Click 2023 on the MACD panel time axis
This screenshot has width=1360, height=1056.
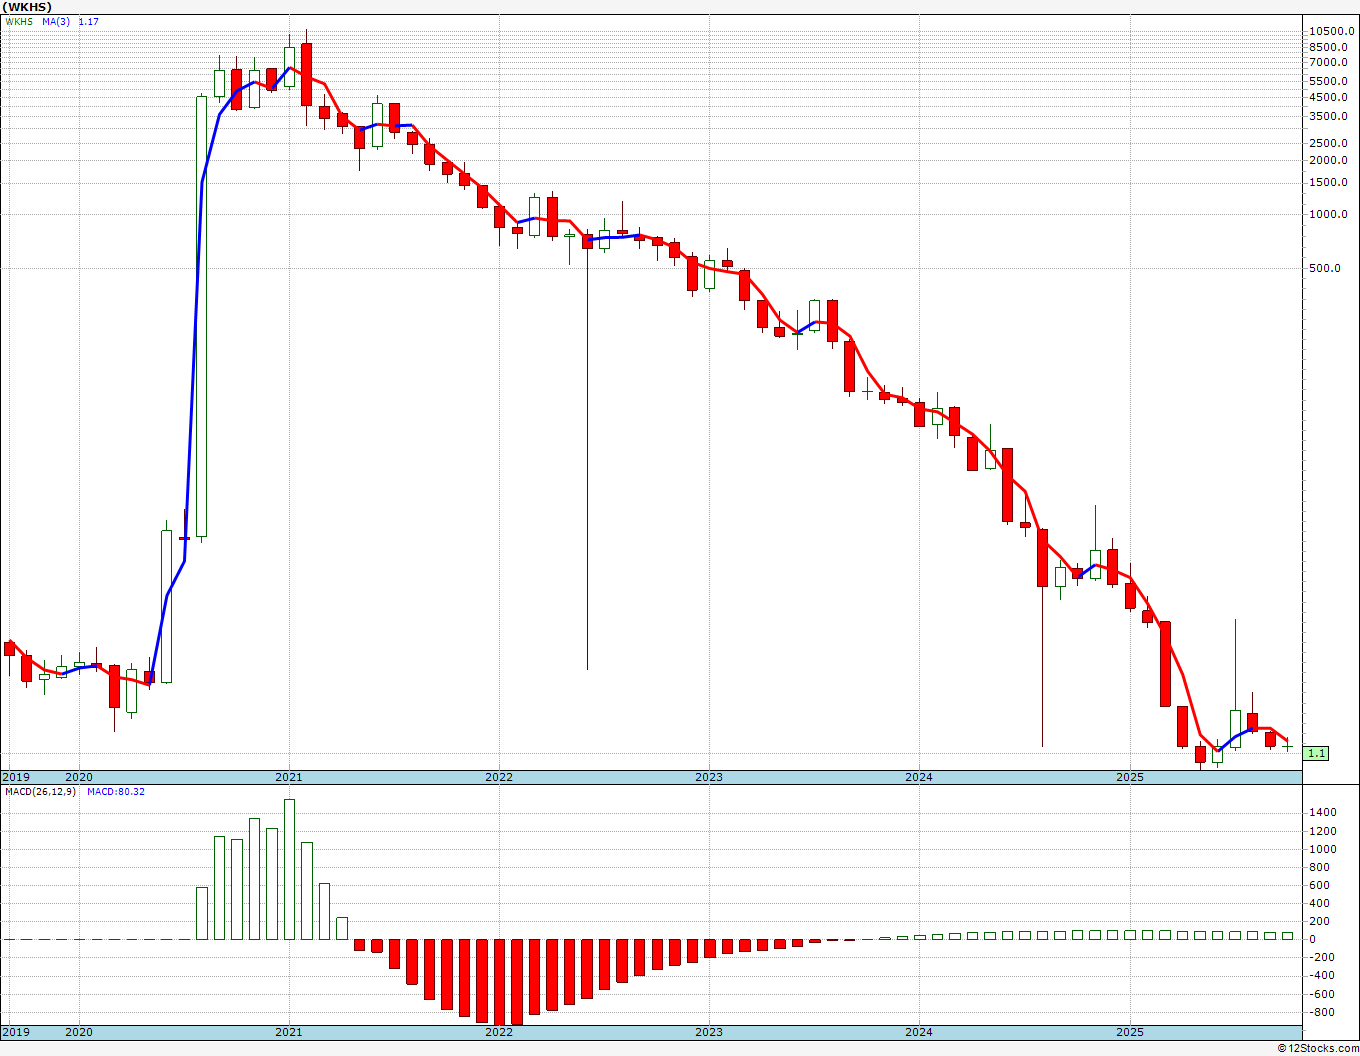(709, 1031)
